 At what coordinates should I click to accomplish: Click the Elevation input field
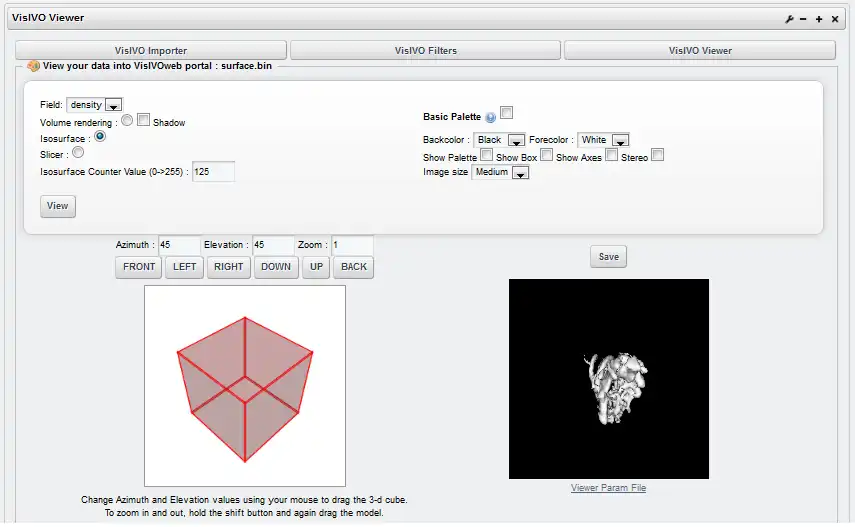[x=273, y=245]
